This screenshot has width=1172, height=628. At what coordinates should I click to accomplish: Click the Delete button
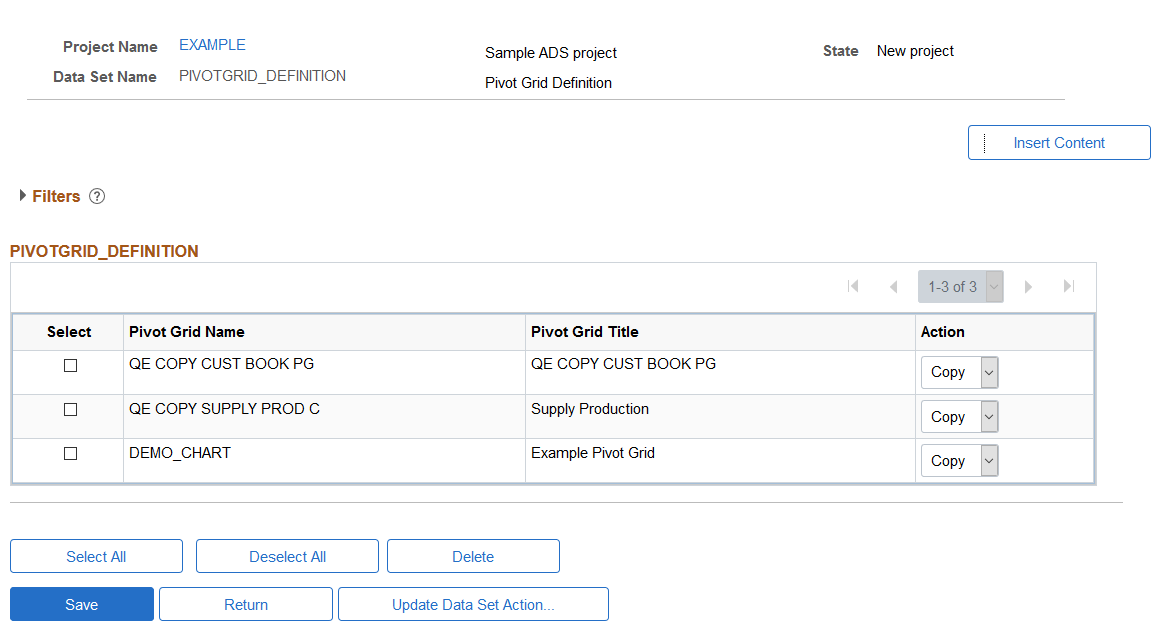coord(473,556)
